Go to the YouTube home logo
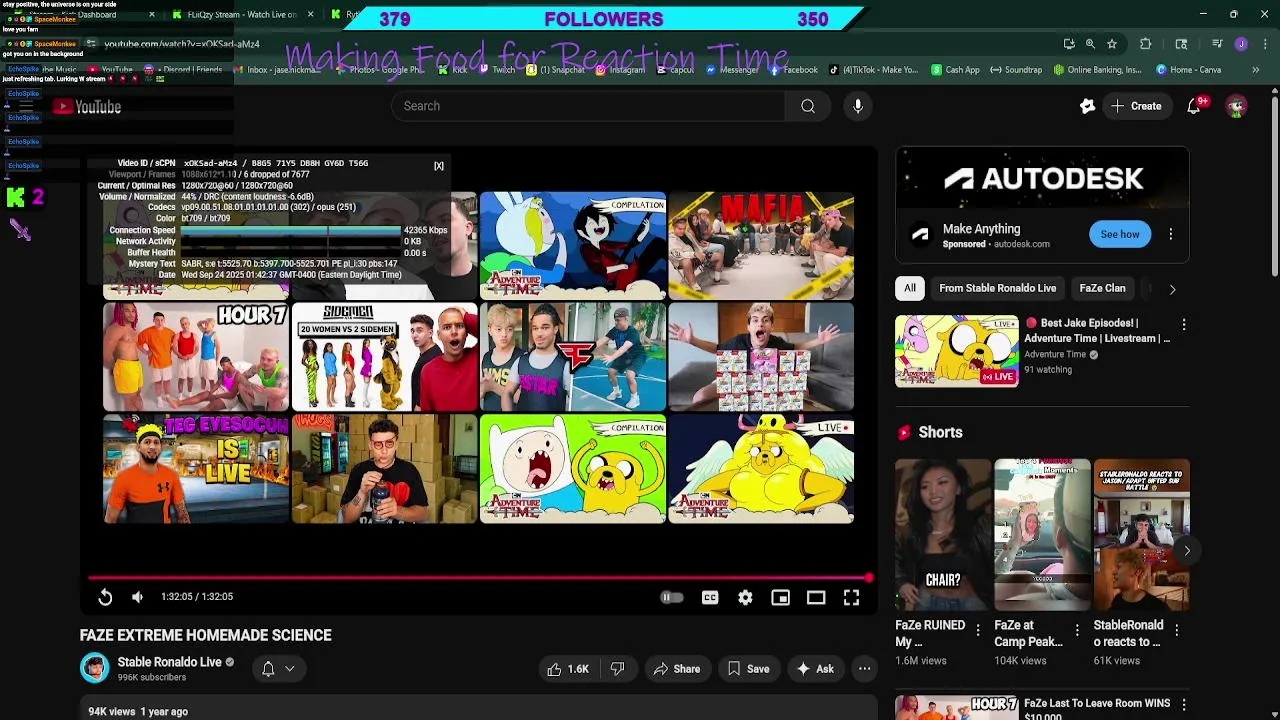The width and height of the screenshot is (1280, 720). point(87,107)
